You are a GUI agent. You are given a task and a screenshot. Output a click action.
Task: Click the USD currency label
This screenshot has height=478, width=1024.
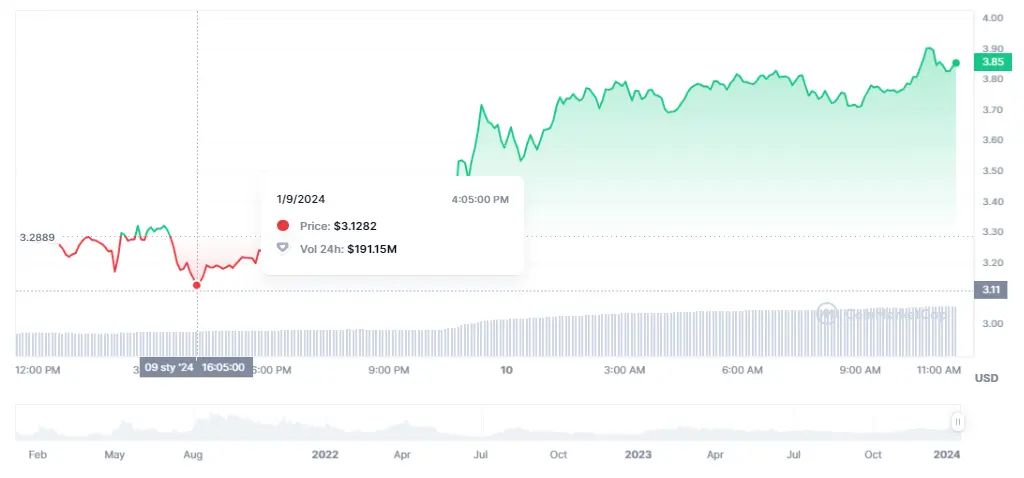click(987, 378)
